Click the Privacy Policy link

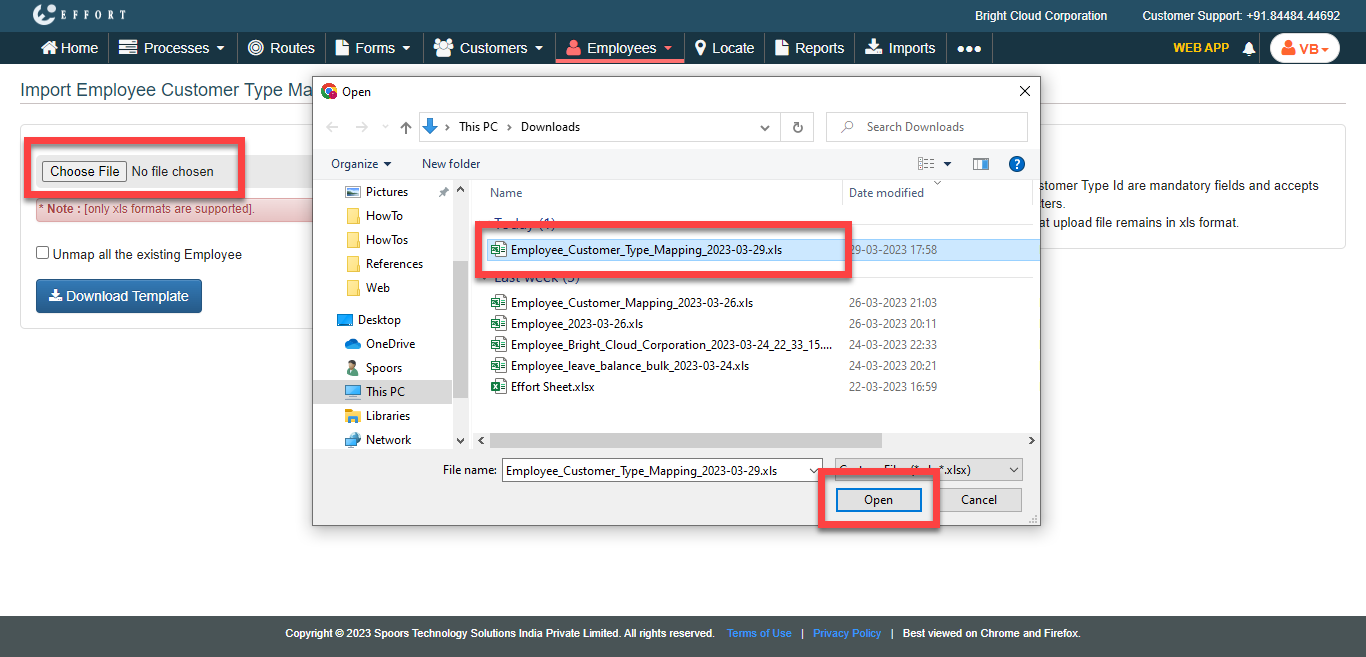(x=846, y=633)
